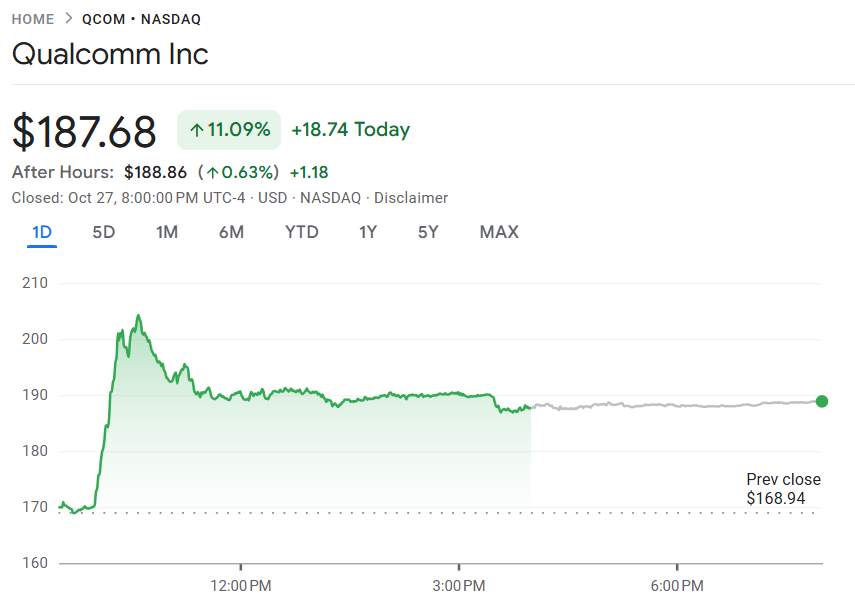Click the green dot ending the chart line

pos(822,401)
